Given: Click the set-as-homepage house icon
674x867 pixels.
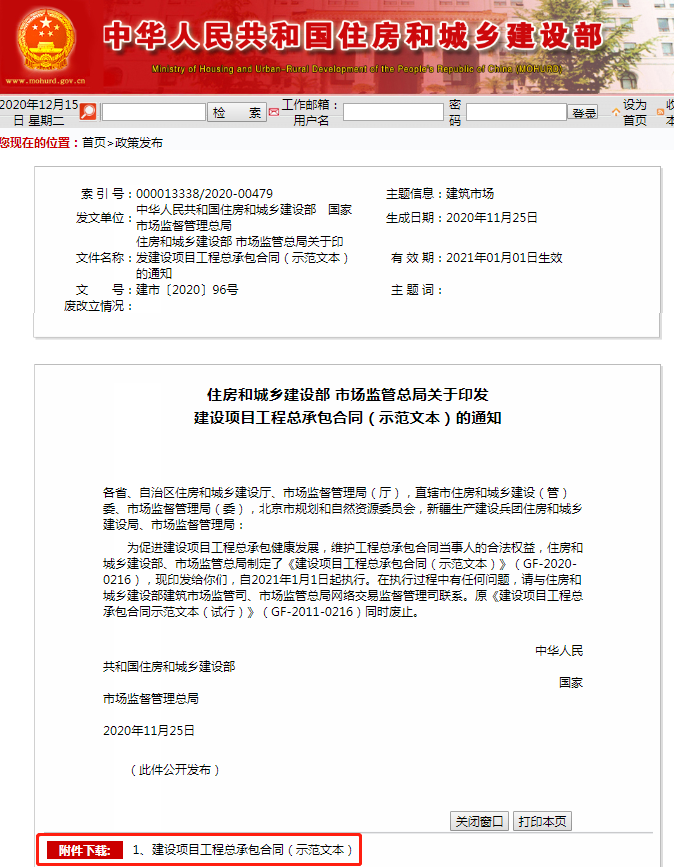Looking at the screenshot, I should [615, 112].
